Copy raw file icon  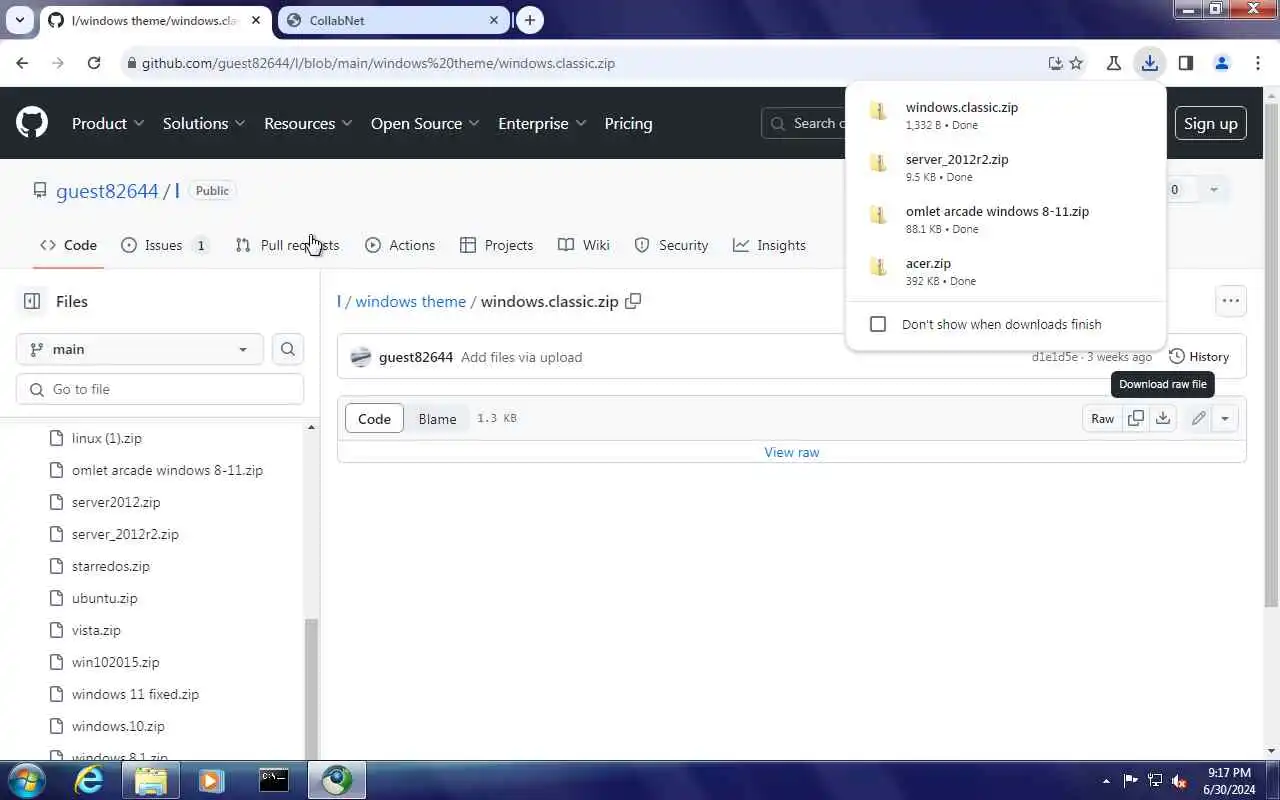(x=1135, y=418)
